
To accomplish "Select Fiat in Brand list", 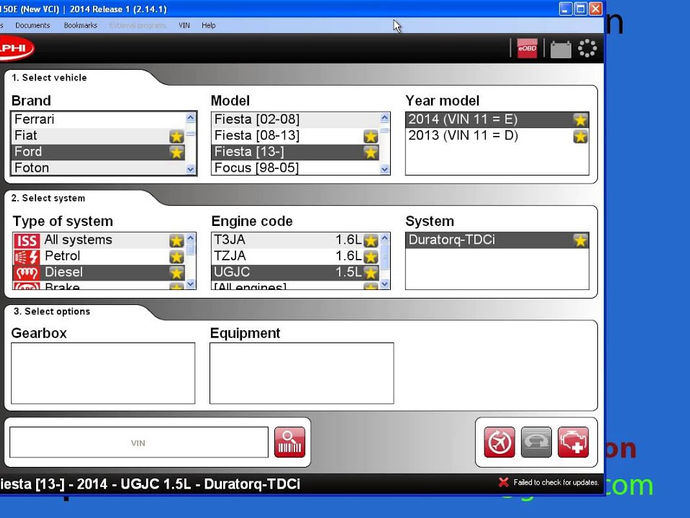I will (x=98, y=136).
